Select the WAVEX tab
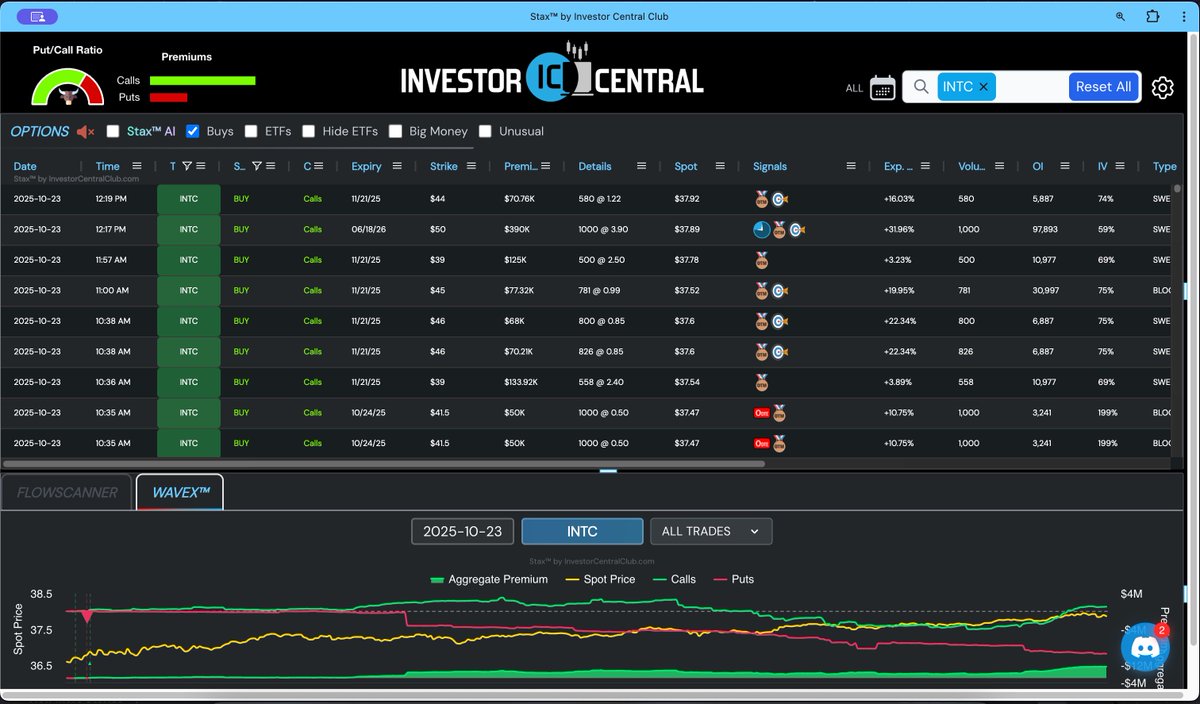The width and height of the screenshot is (1200, 704). (x=180, y=492)
